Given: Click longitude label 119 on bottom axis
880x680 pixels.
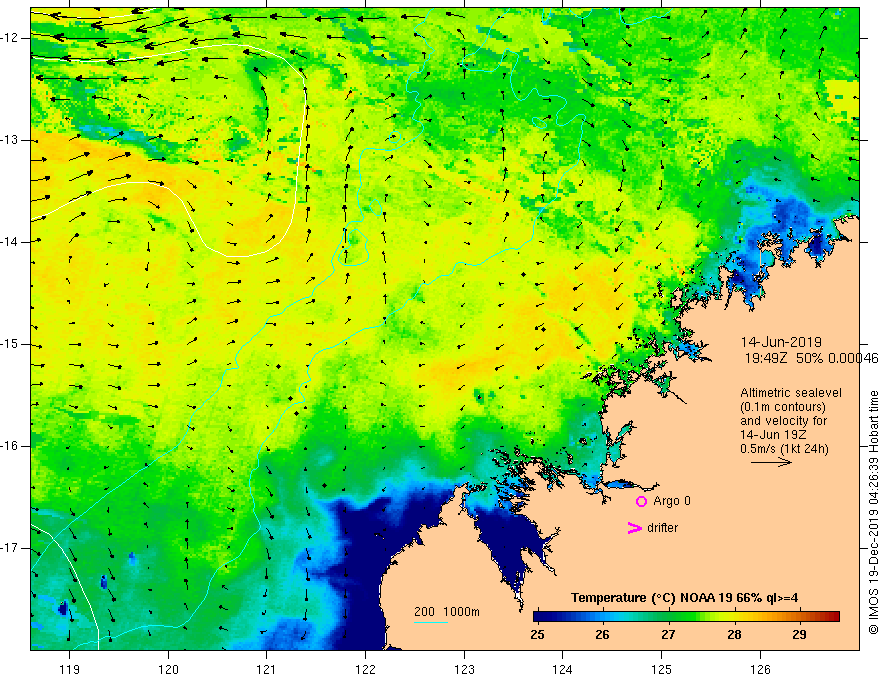Looking at the screenshot, I should coord(70,669).
